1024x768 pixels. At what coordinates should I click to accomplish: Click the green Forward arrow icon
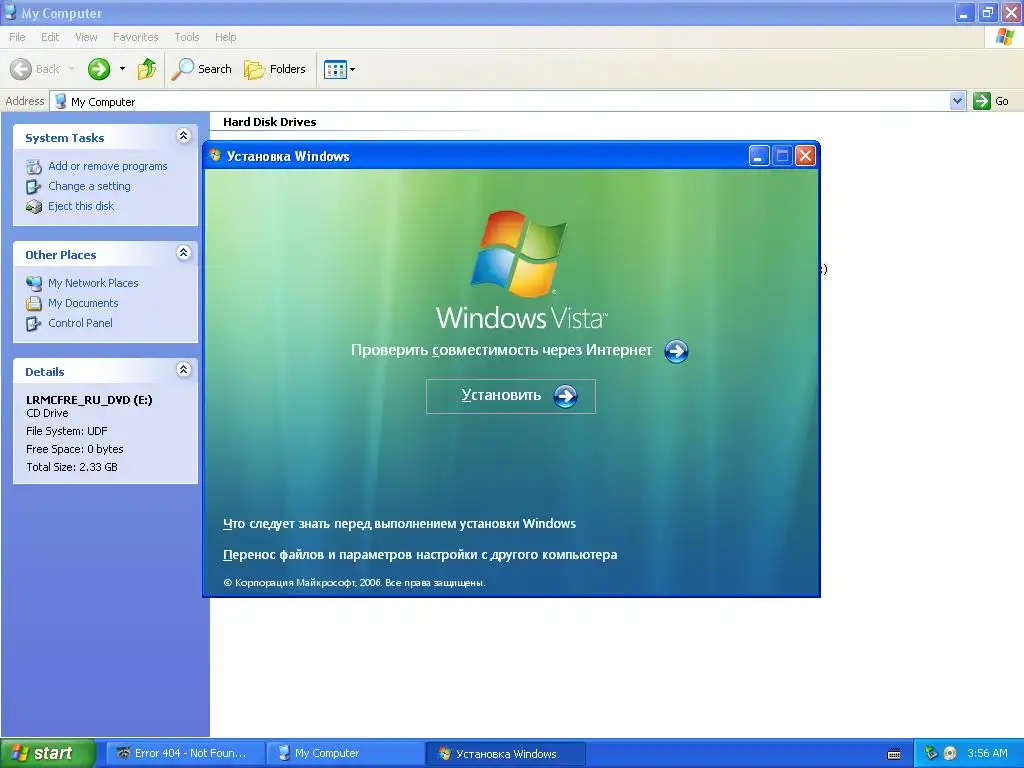(x=99, y=69)
